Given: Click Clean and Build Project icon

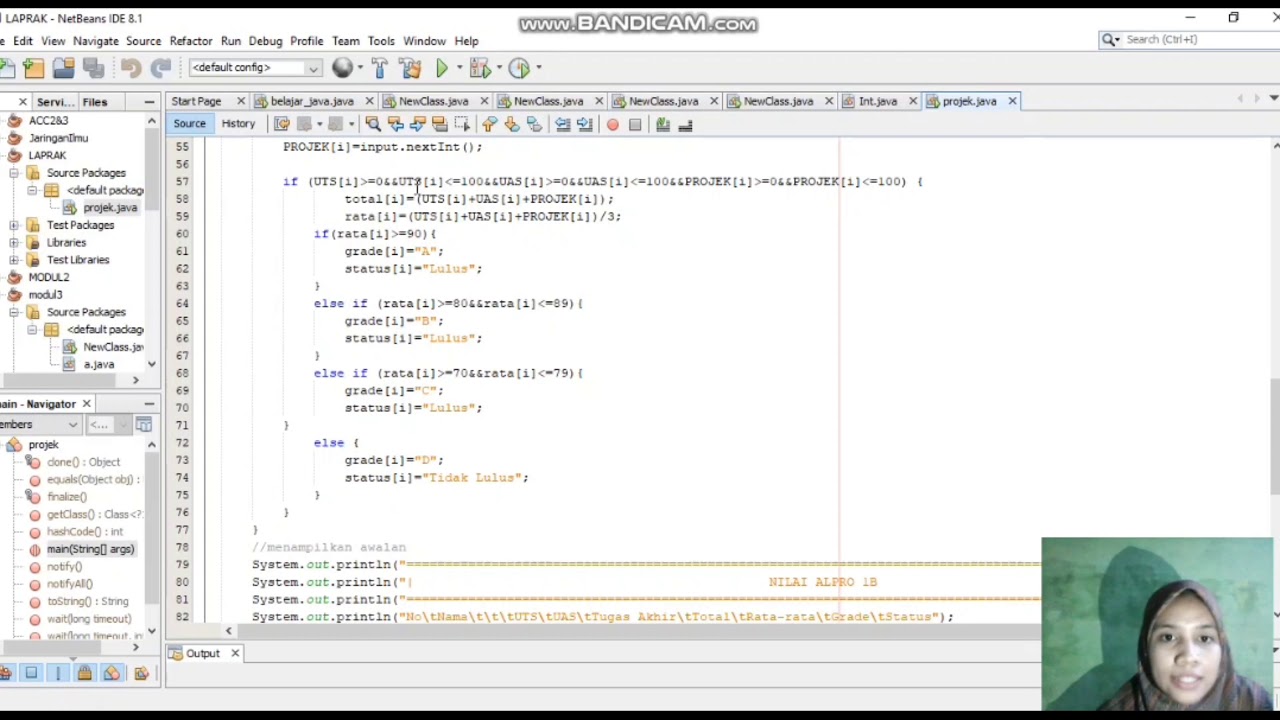Looking at the screenshot, I should tap(410, 68).
